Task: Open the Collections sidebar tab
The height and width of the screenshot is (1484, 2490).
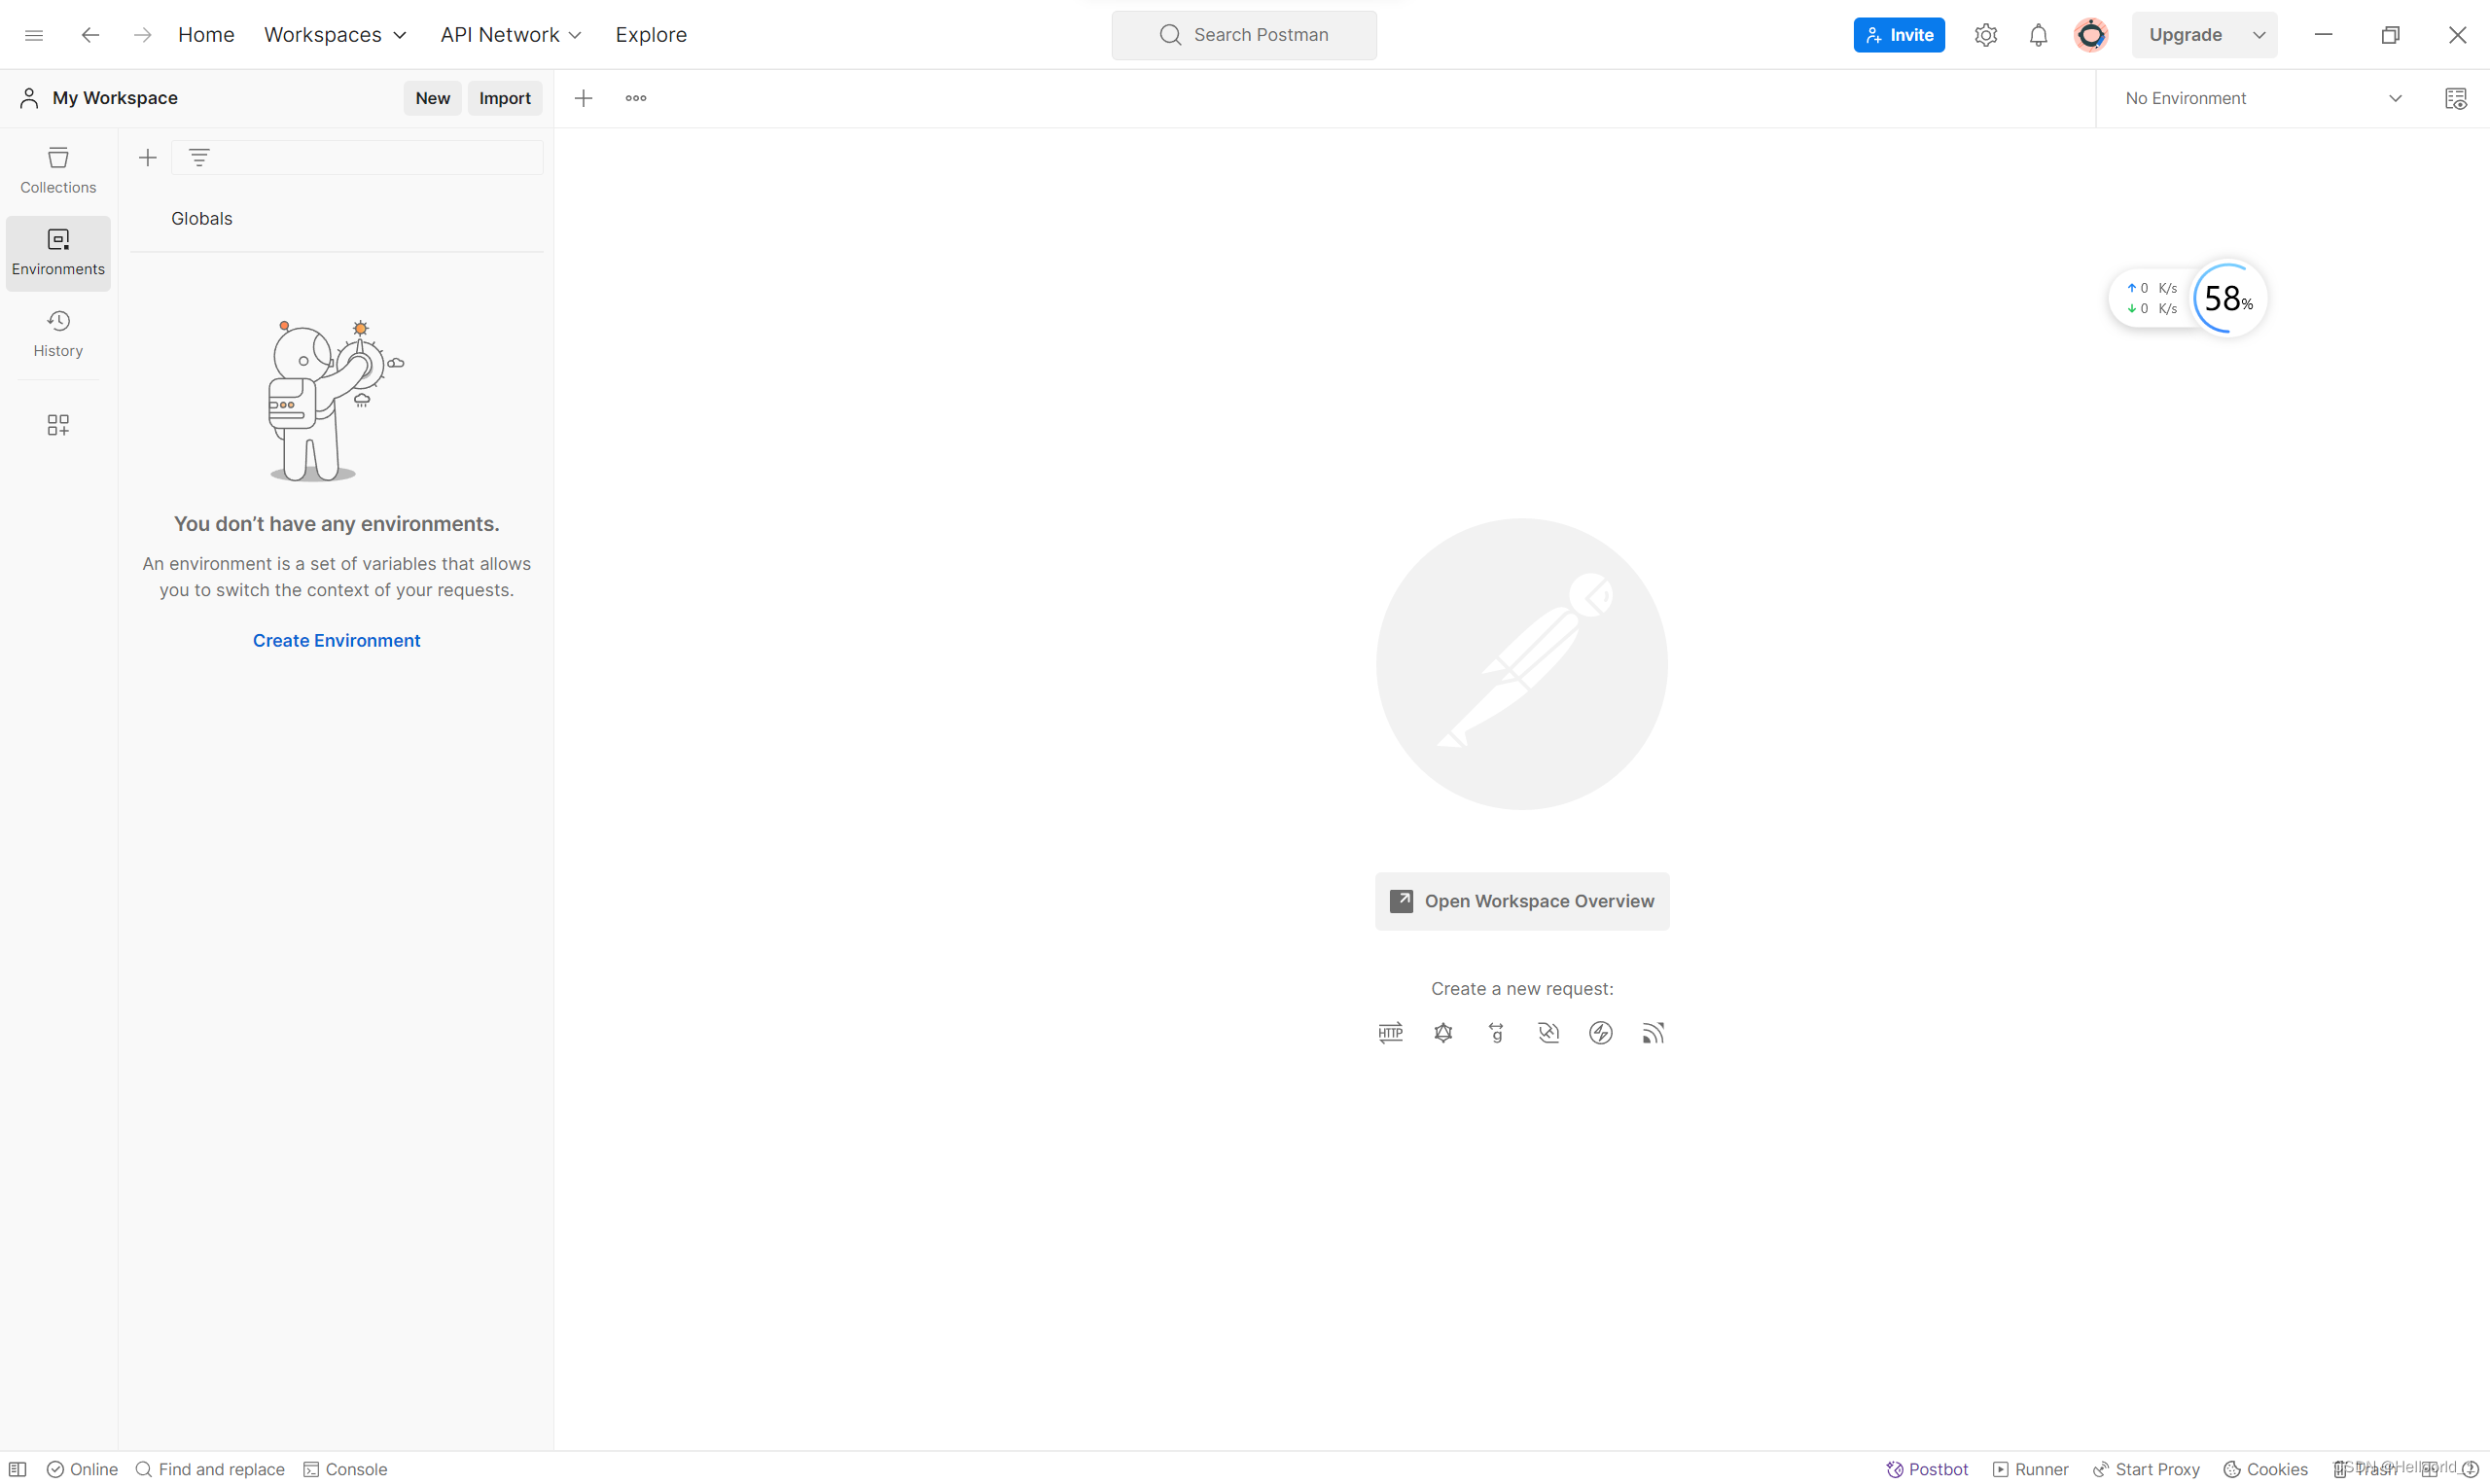Action: 58,169
